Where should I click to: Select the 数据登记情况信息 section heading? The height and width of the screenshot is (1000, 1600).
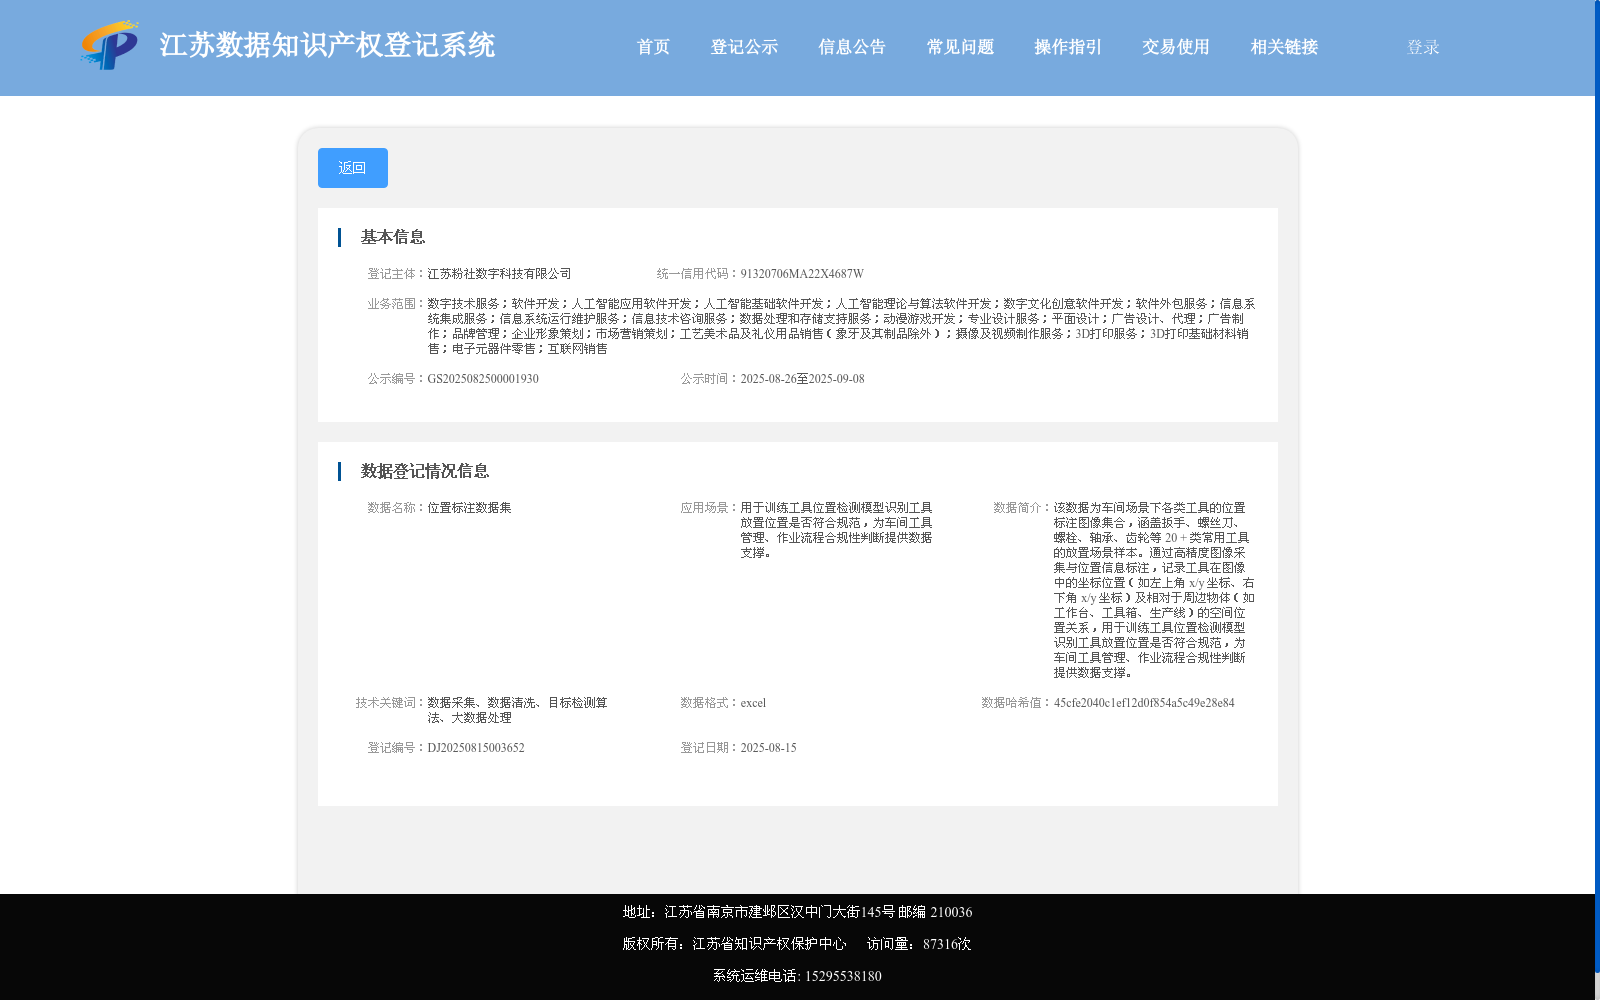click(x=425, y=471)
